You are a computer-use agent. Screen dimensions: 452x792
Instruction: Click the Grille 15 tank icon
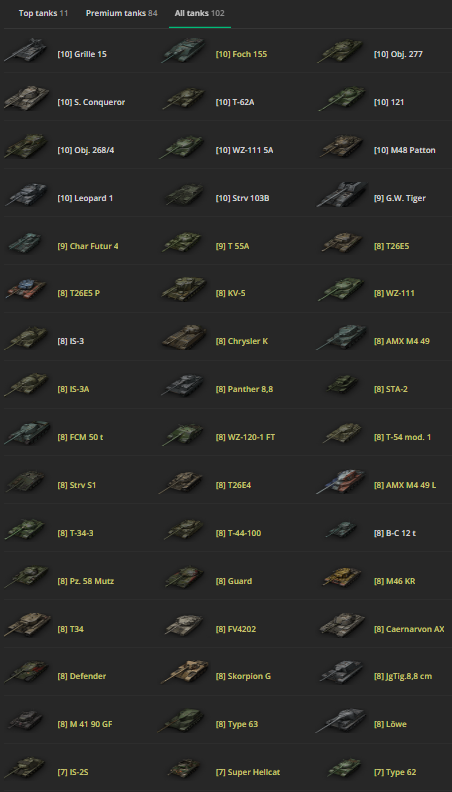(x=26, y=51)
